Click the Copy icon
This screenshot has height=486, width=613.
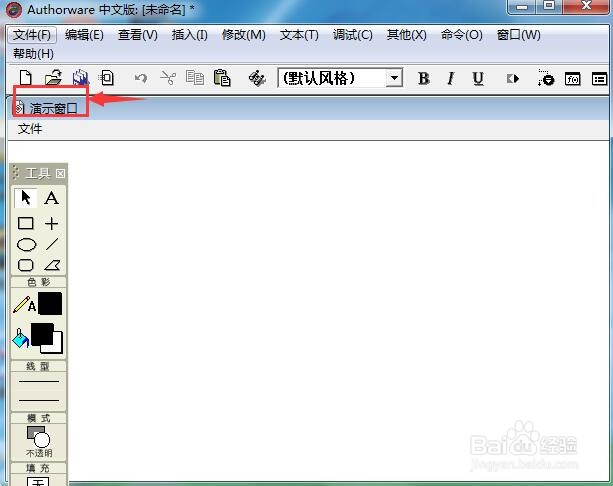pyautogui.click(x=195, y=78)
